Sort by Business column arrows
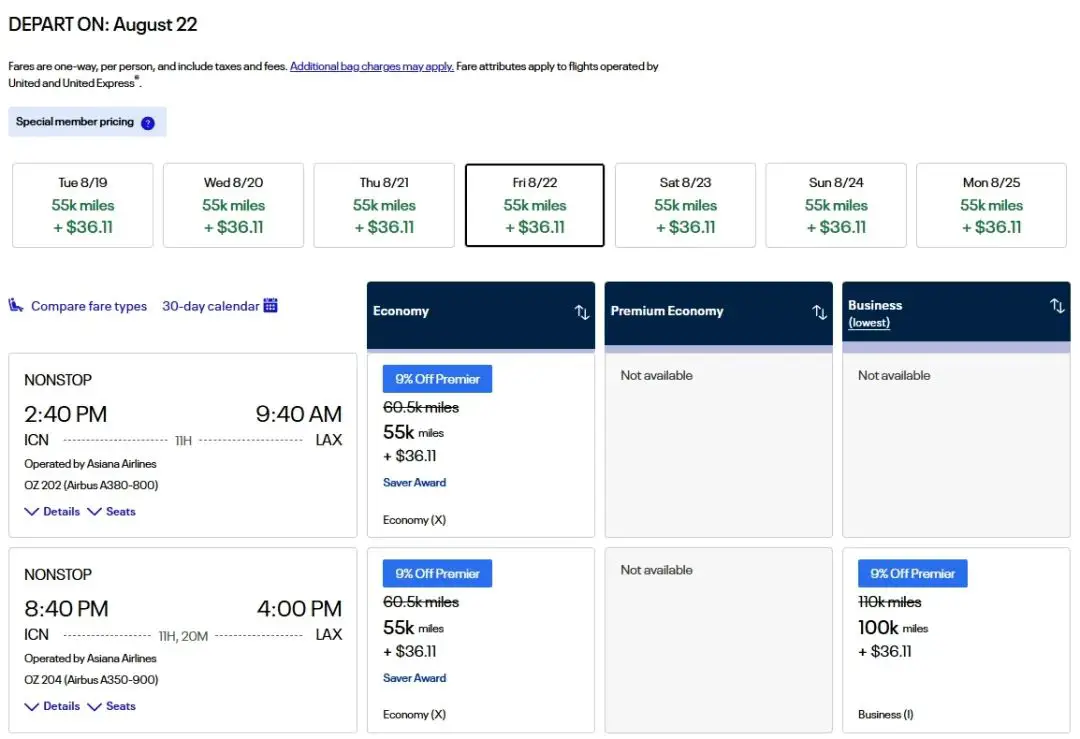The width and height of the screenshot is (1080, 739). pyautogui.click(x=1057, y=306)
